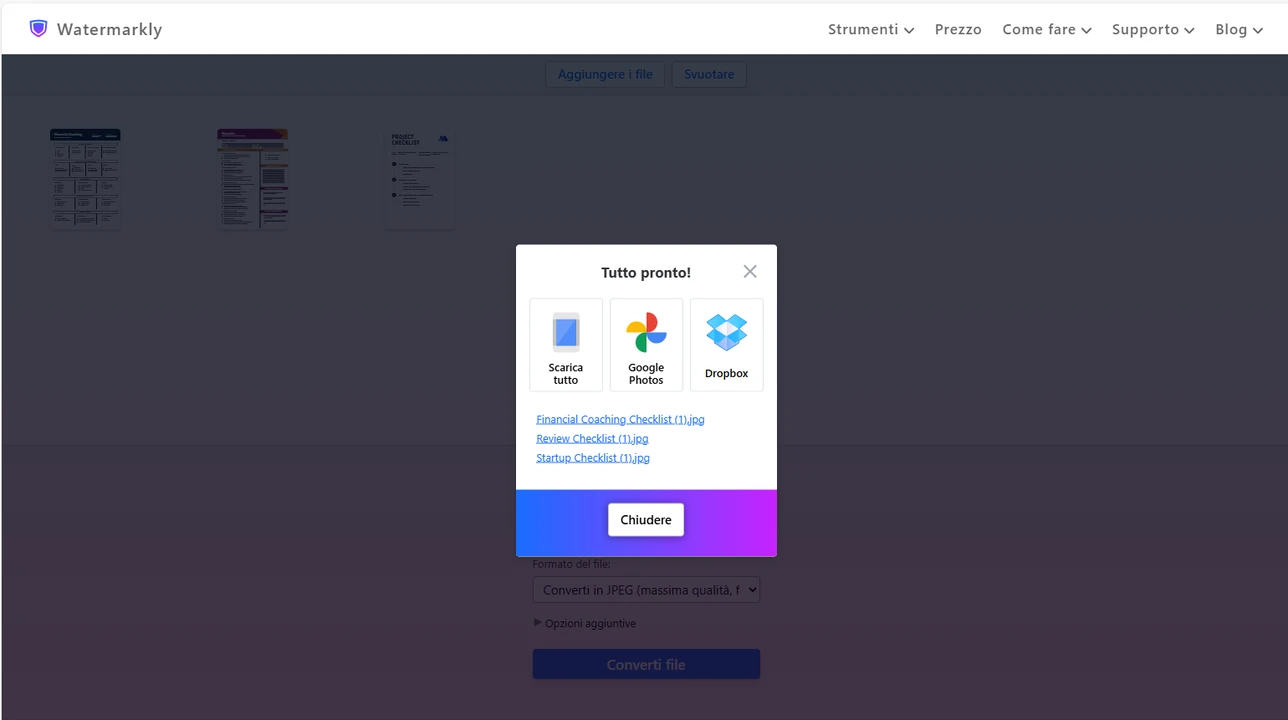This screenshot has height=720, width=1288.
Task: Click the Chiudere button
Action: click(646, 520)
